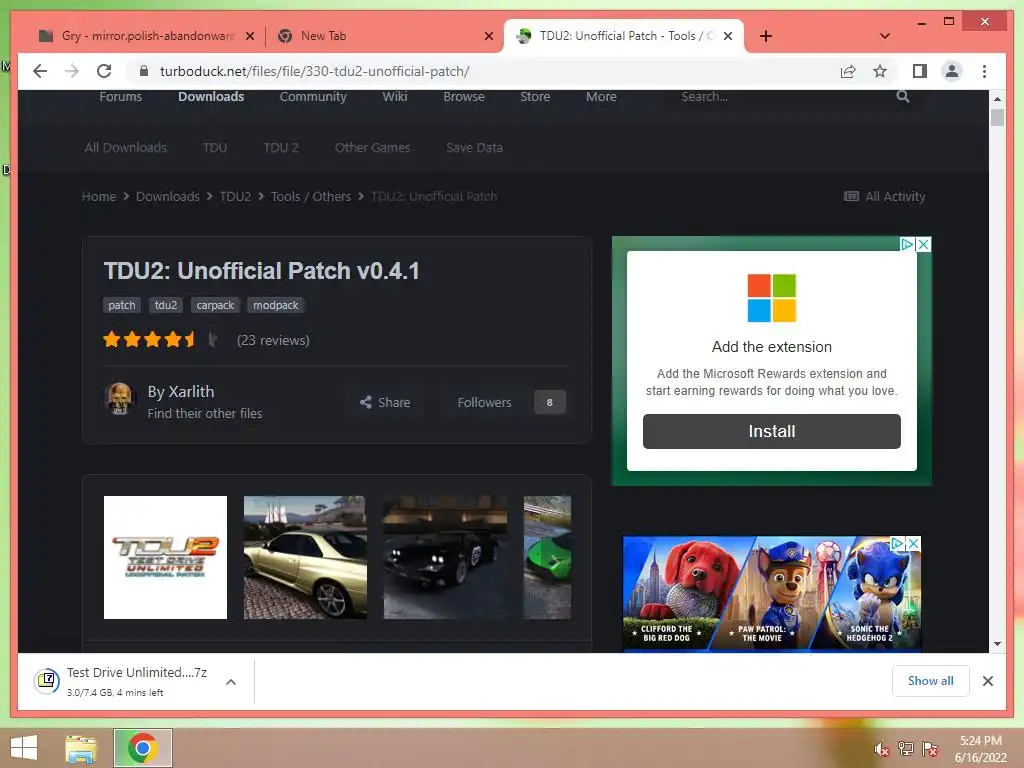Screen dimensions: 1024x768
Task: Close the New Tab tab
Action: (x=488, y=36)
